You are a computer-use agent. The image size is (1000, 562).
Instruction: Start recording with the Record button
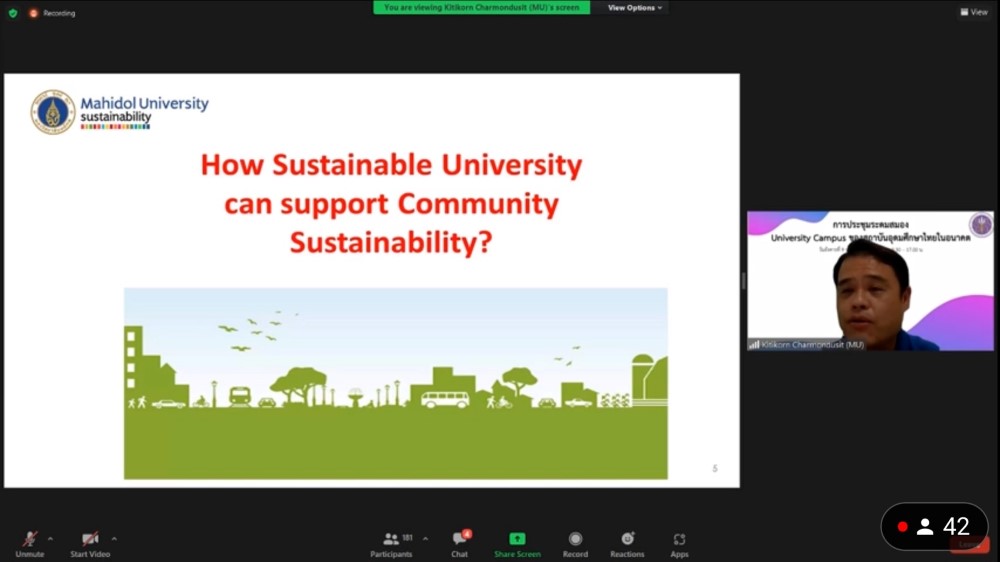(575, 540)
